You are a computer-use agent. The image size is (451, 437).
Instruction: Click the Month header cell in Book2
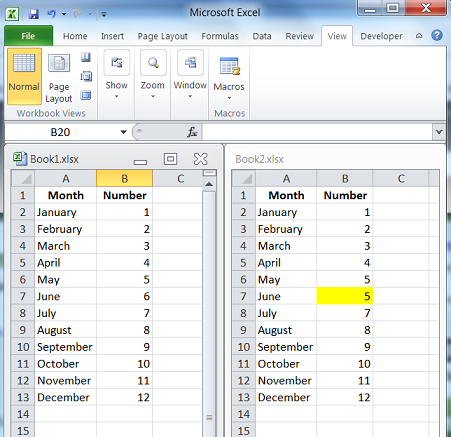tap(286, 195)
